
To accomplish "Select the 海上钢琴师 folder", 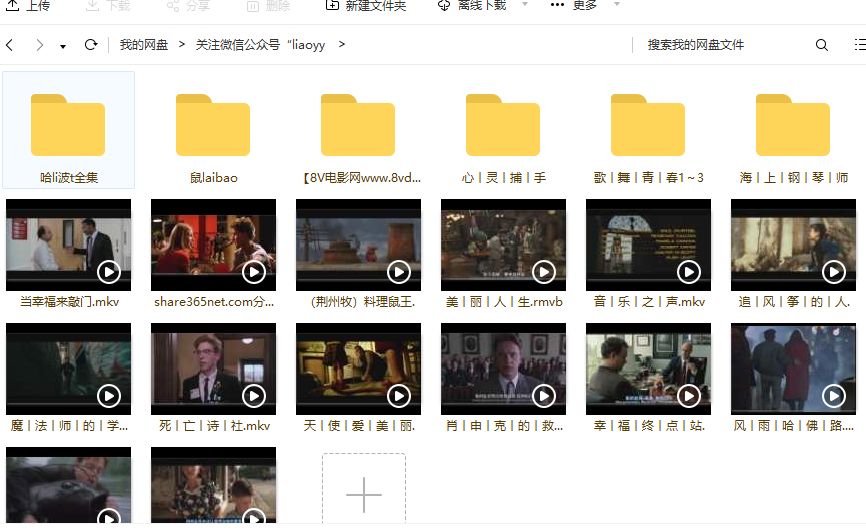I will pos(793,125).
